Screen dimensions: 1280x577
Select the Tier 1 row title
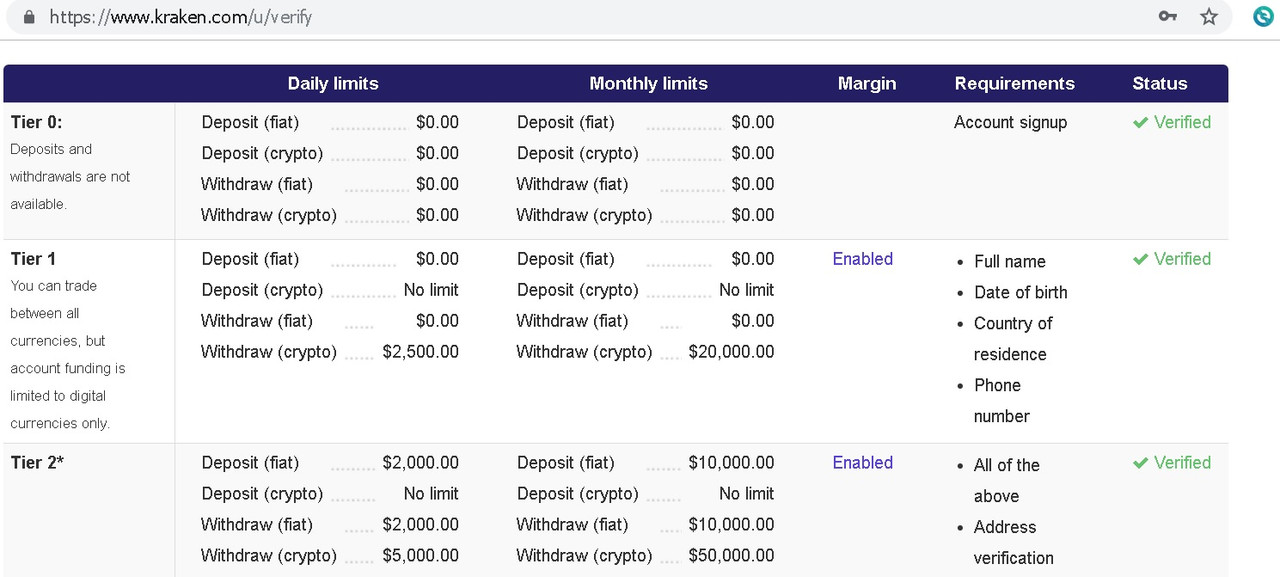tap(33, 259)
